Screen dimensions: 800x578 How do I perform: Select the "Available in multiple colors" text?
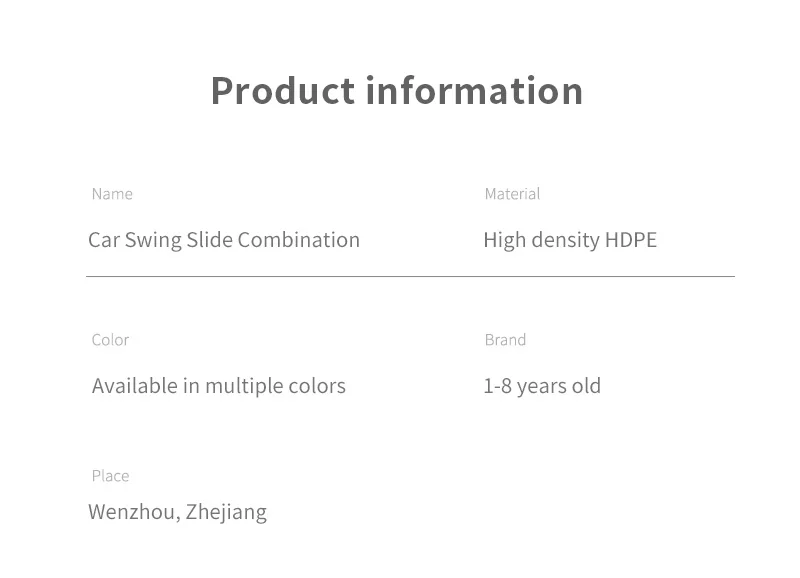point(219,386)
